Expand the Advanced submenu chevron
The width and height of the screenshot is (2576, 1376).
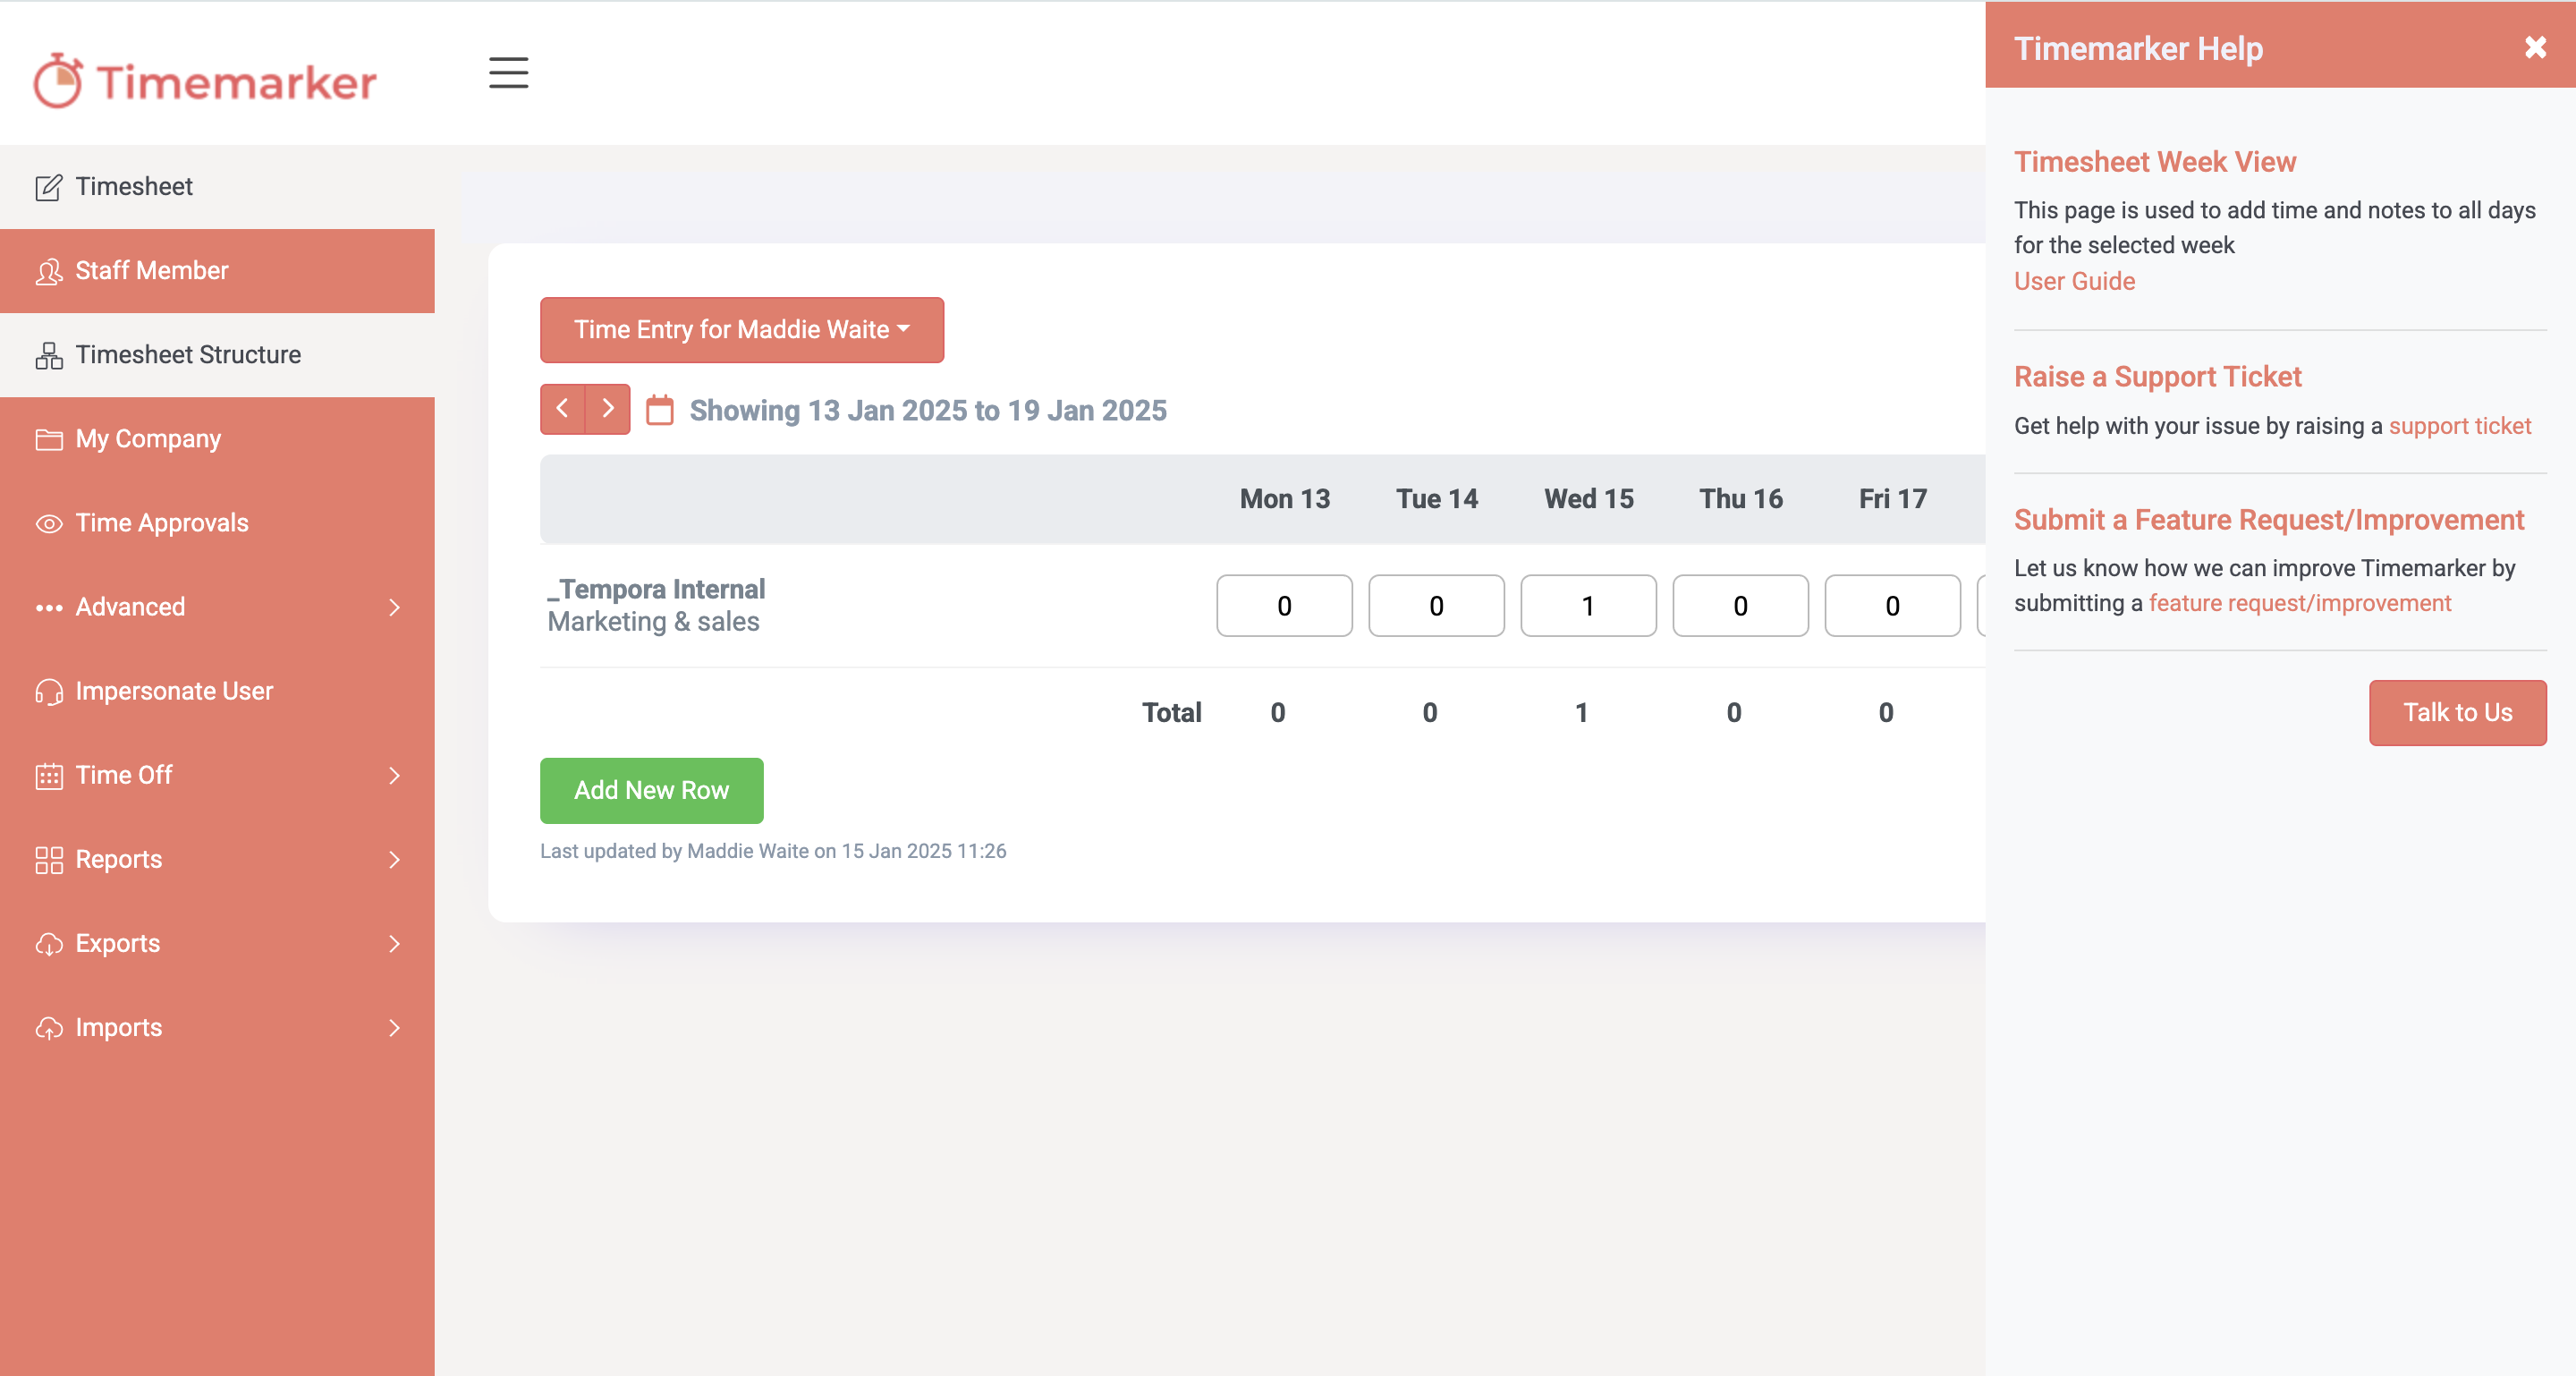[x=394, y=607]
